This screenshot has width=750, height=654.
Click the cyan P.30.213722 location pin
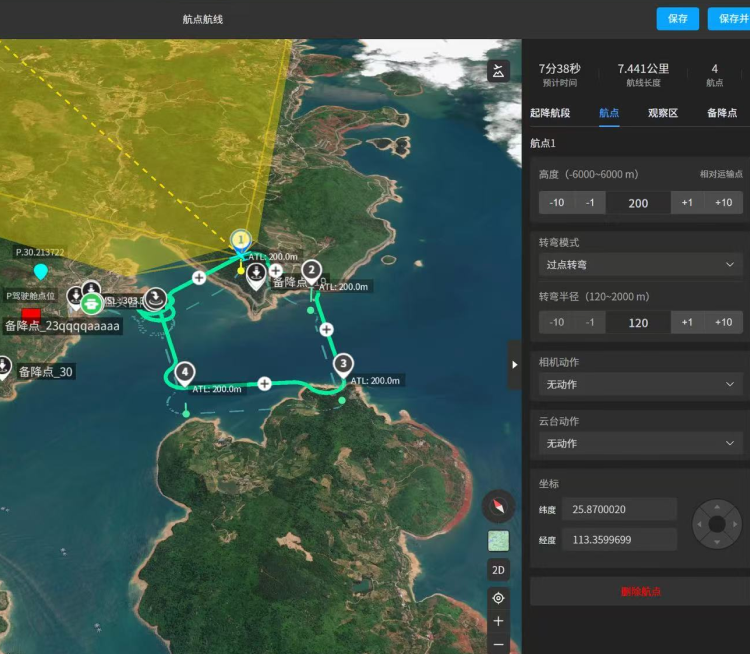40,271
